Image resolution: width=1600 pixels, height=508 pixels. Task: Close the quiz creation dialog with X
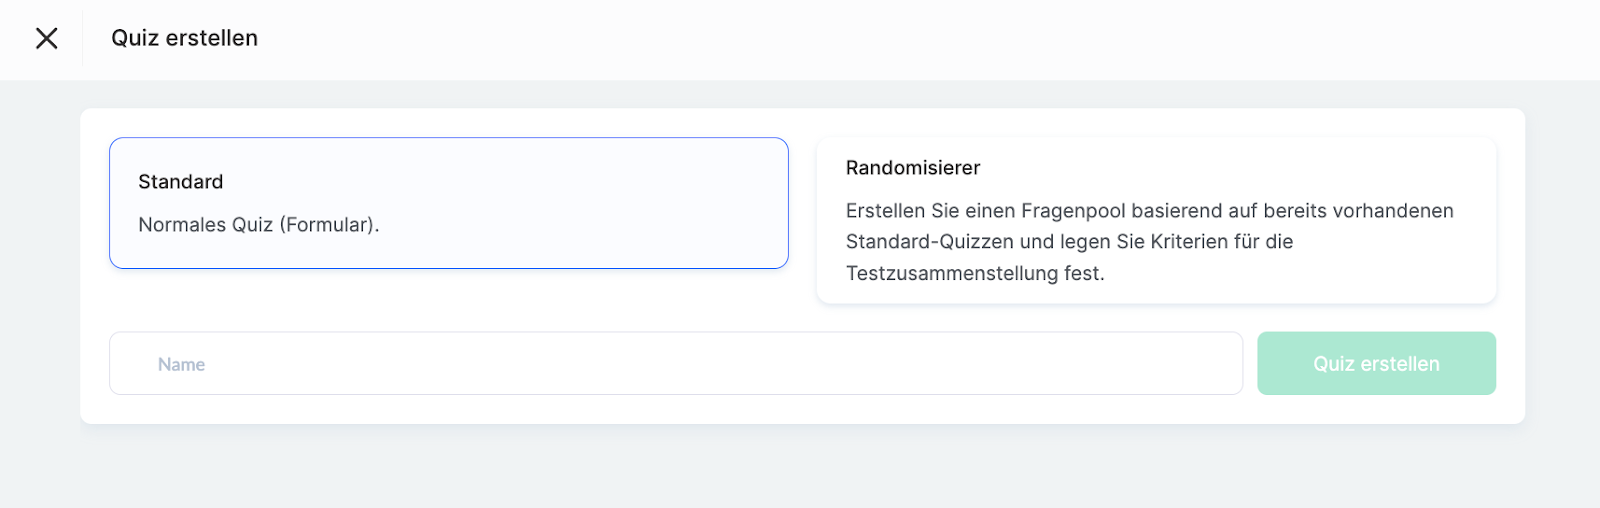coord(46,38)
